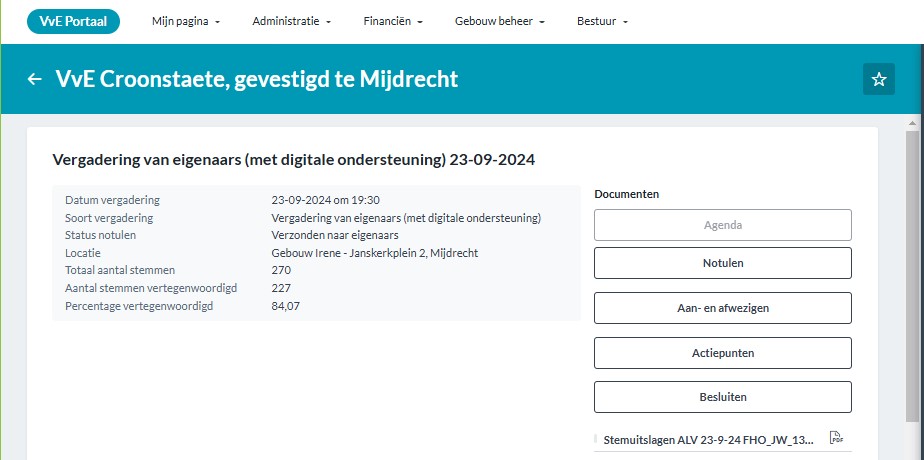The image size is (924, 460).
Task: View Aan- en afwezigen list
Action: pos(722,308)
